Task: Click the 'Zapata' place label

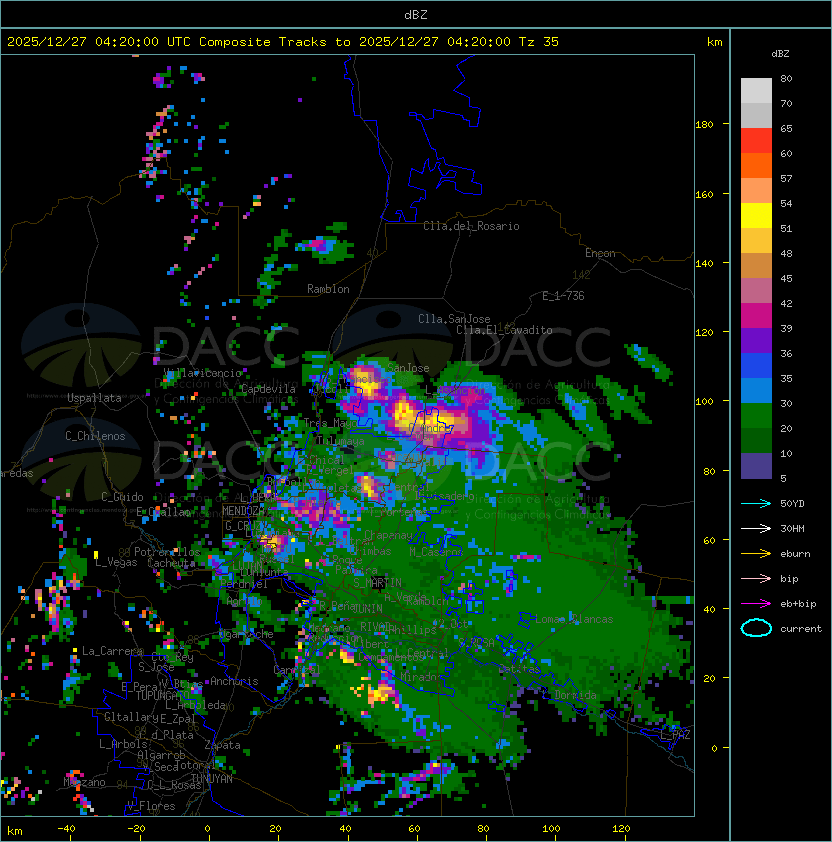Action: (222, 745)
